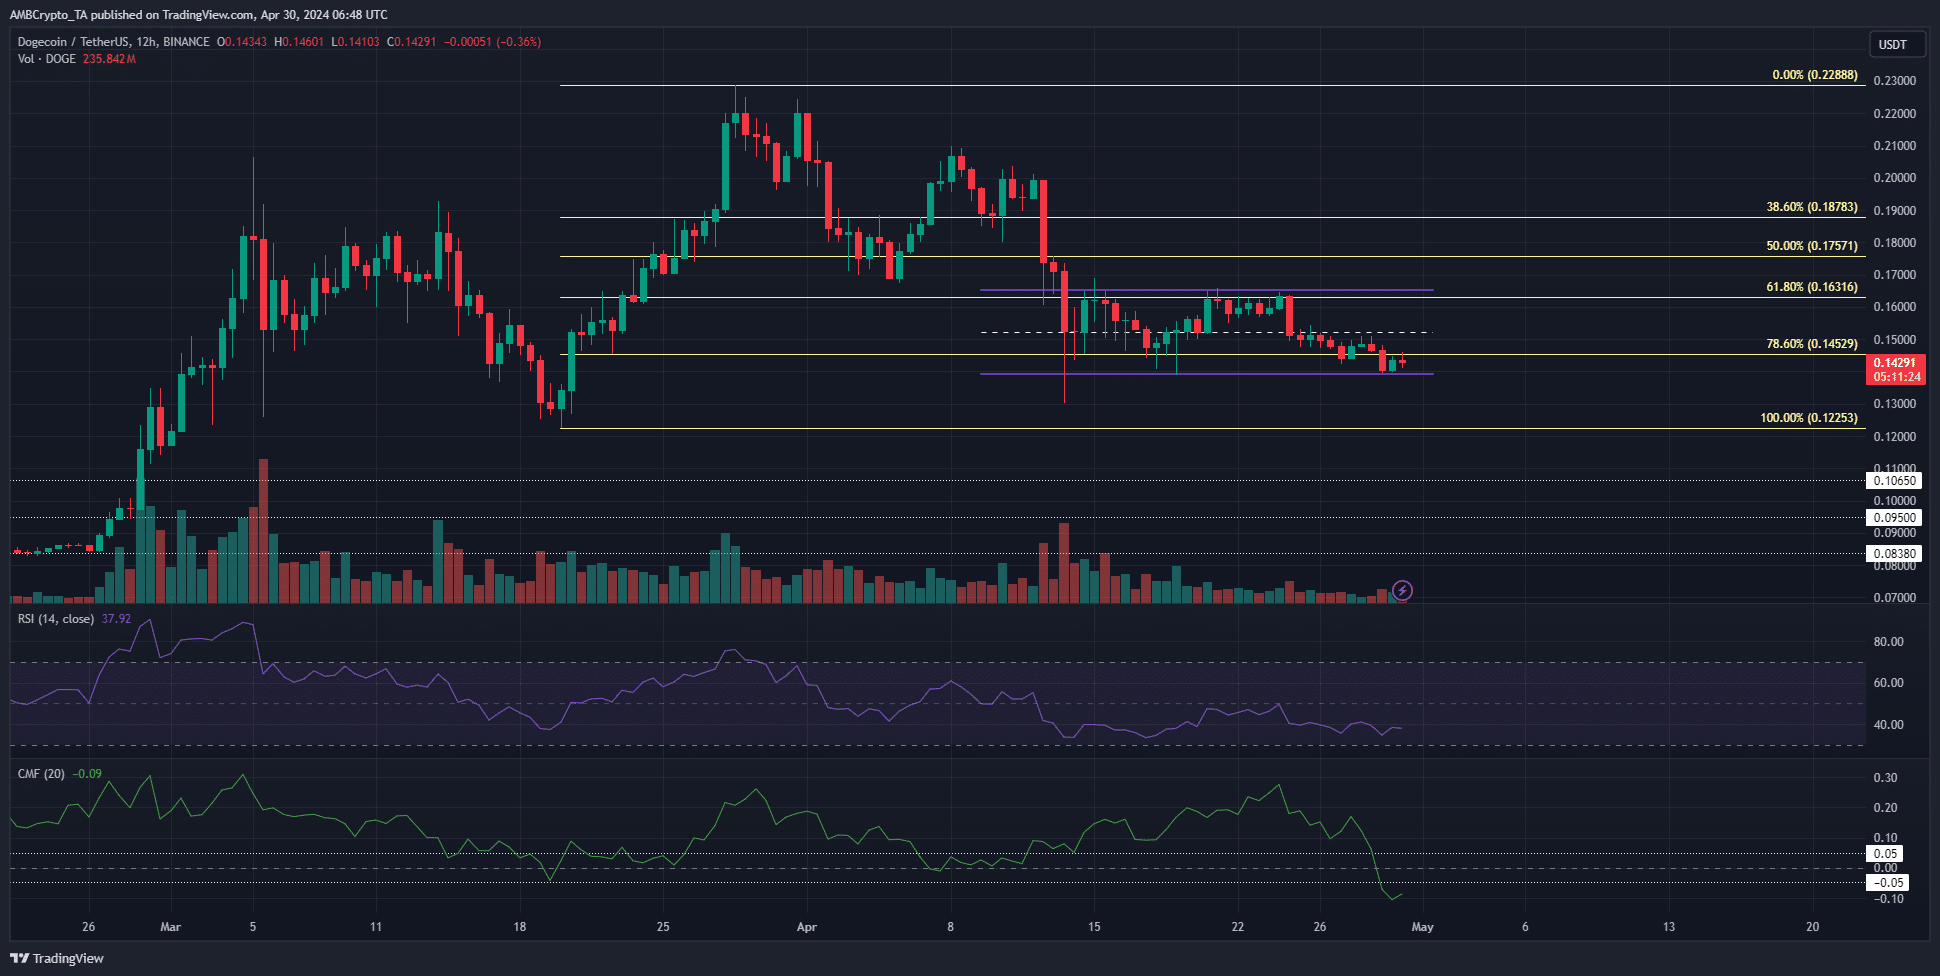
Task: Click the RSI value 37.92
Action: [x=116, y=619]
